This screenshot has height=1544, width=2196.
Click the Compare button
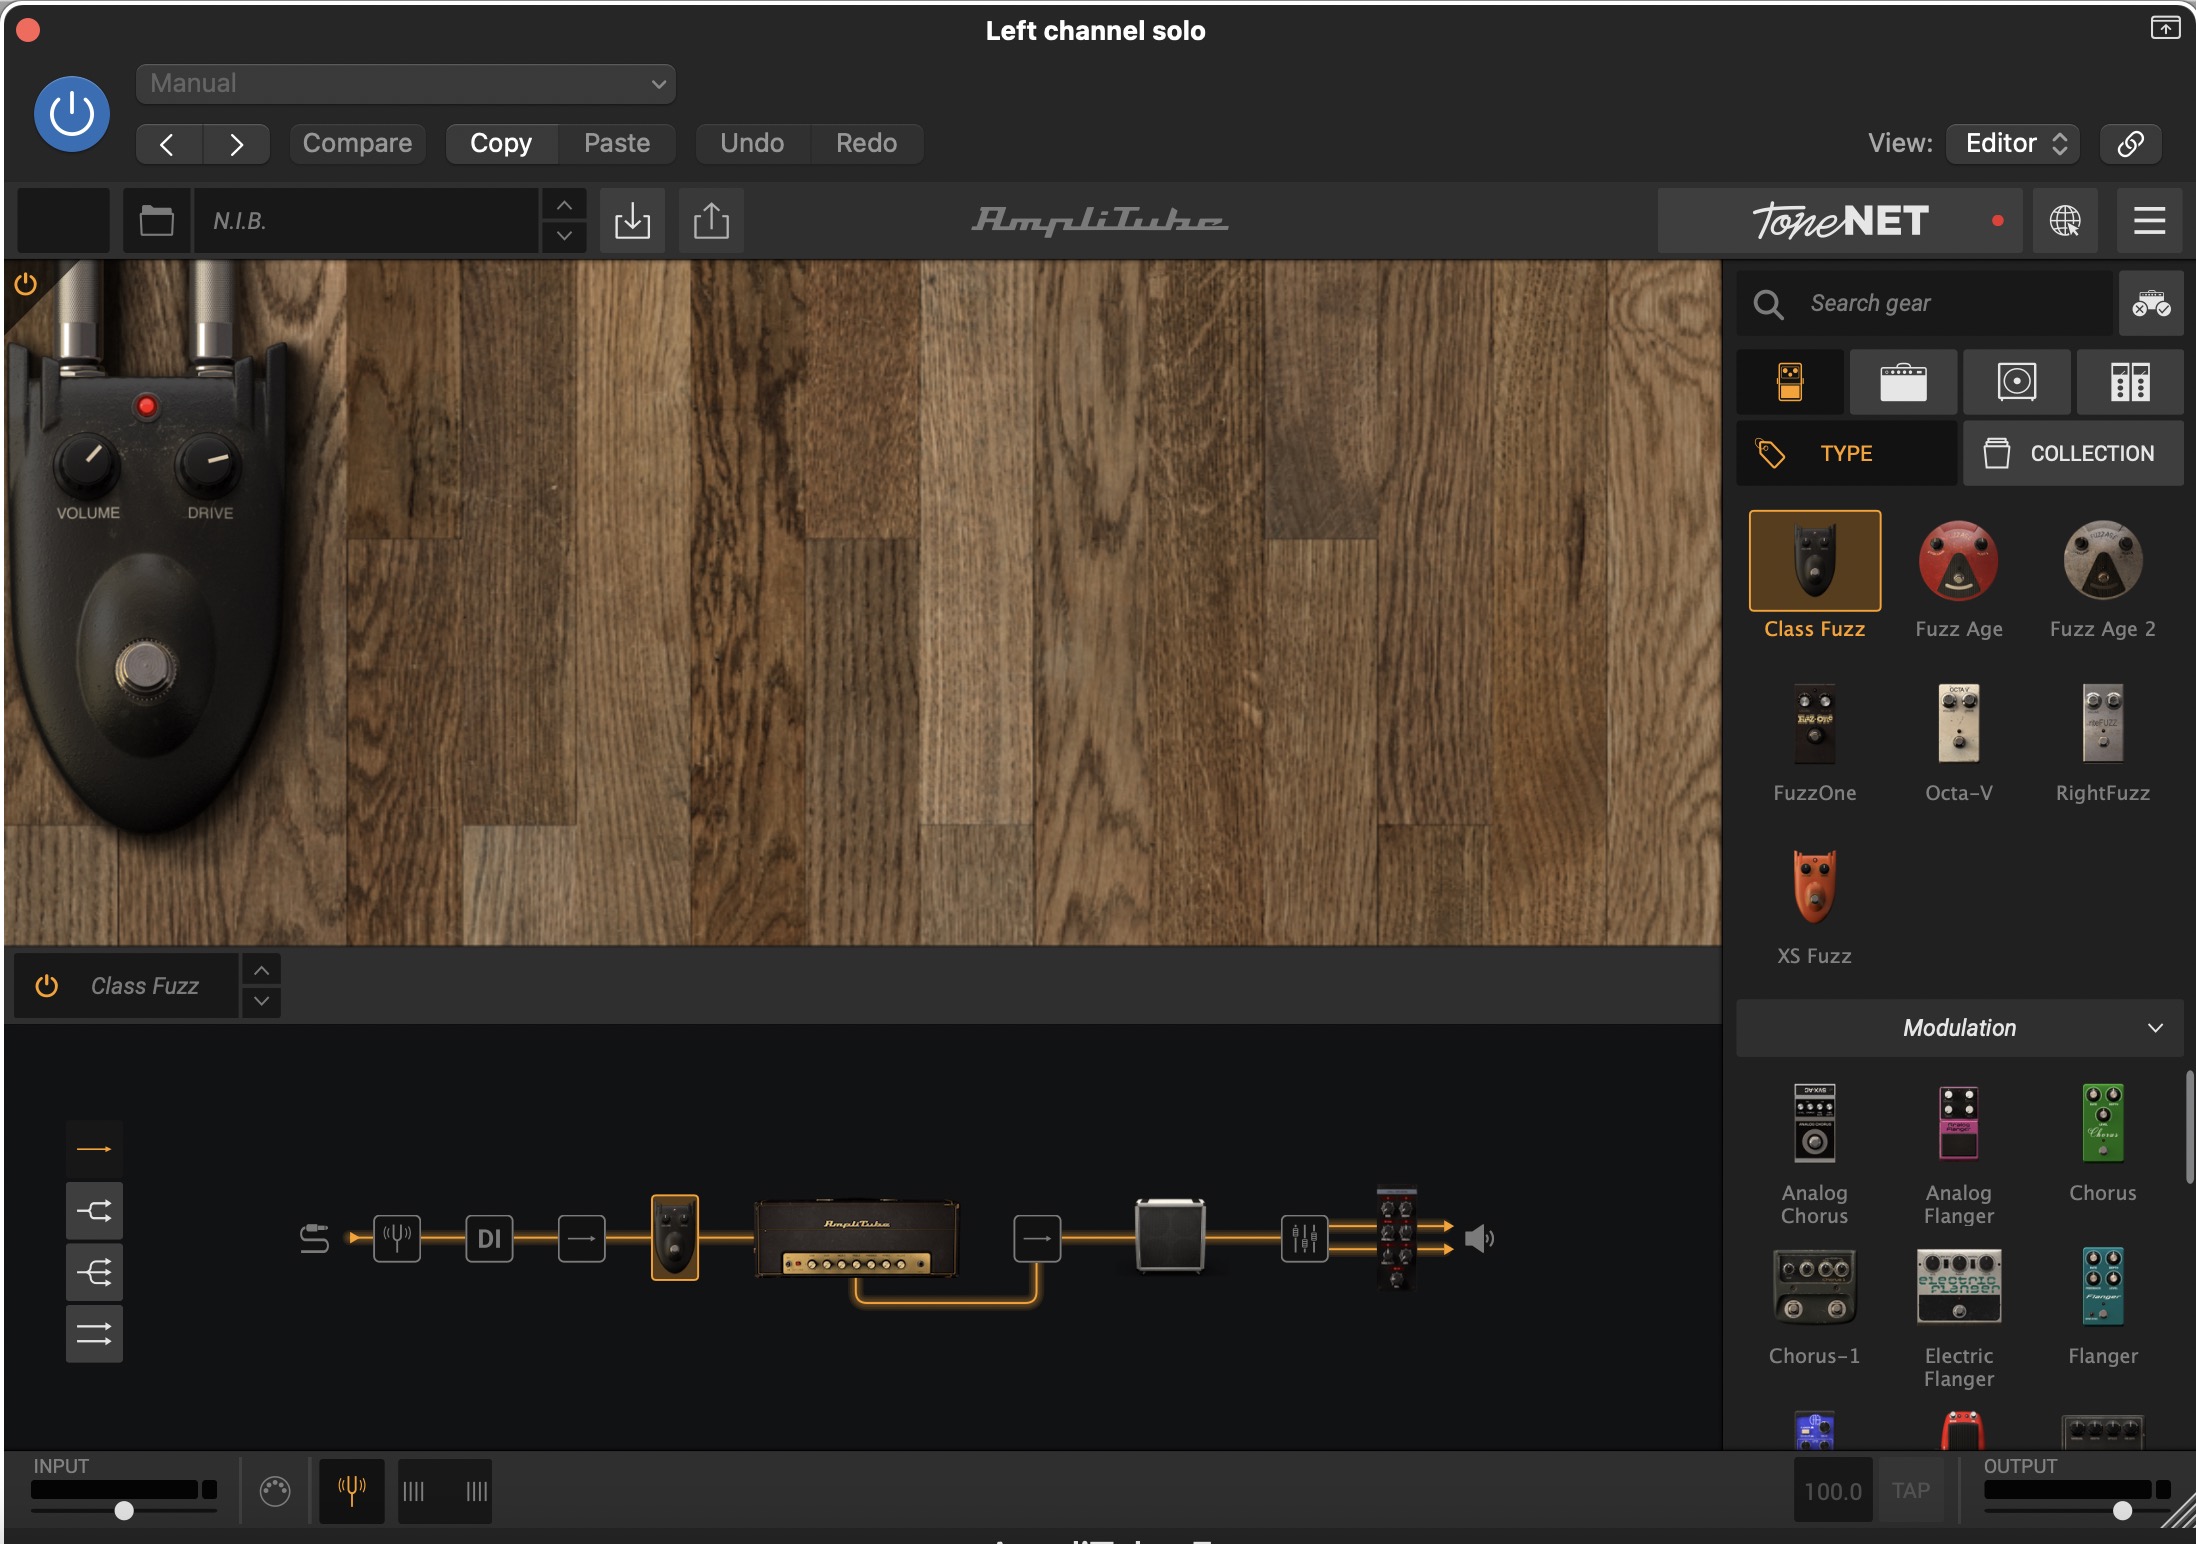click(357, 143)
